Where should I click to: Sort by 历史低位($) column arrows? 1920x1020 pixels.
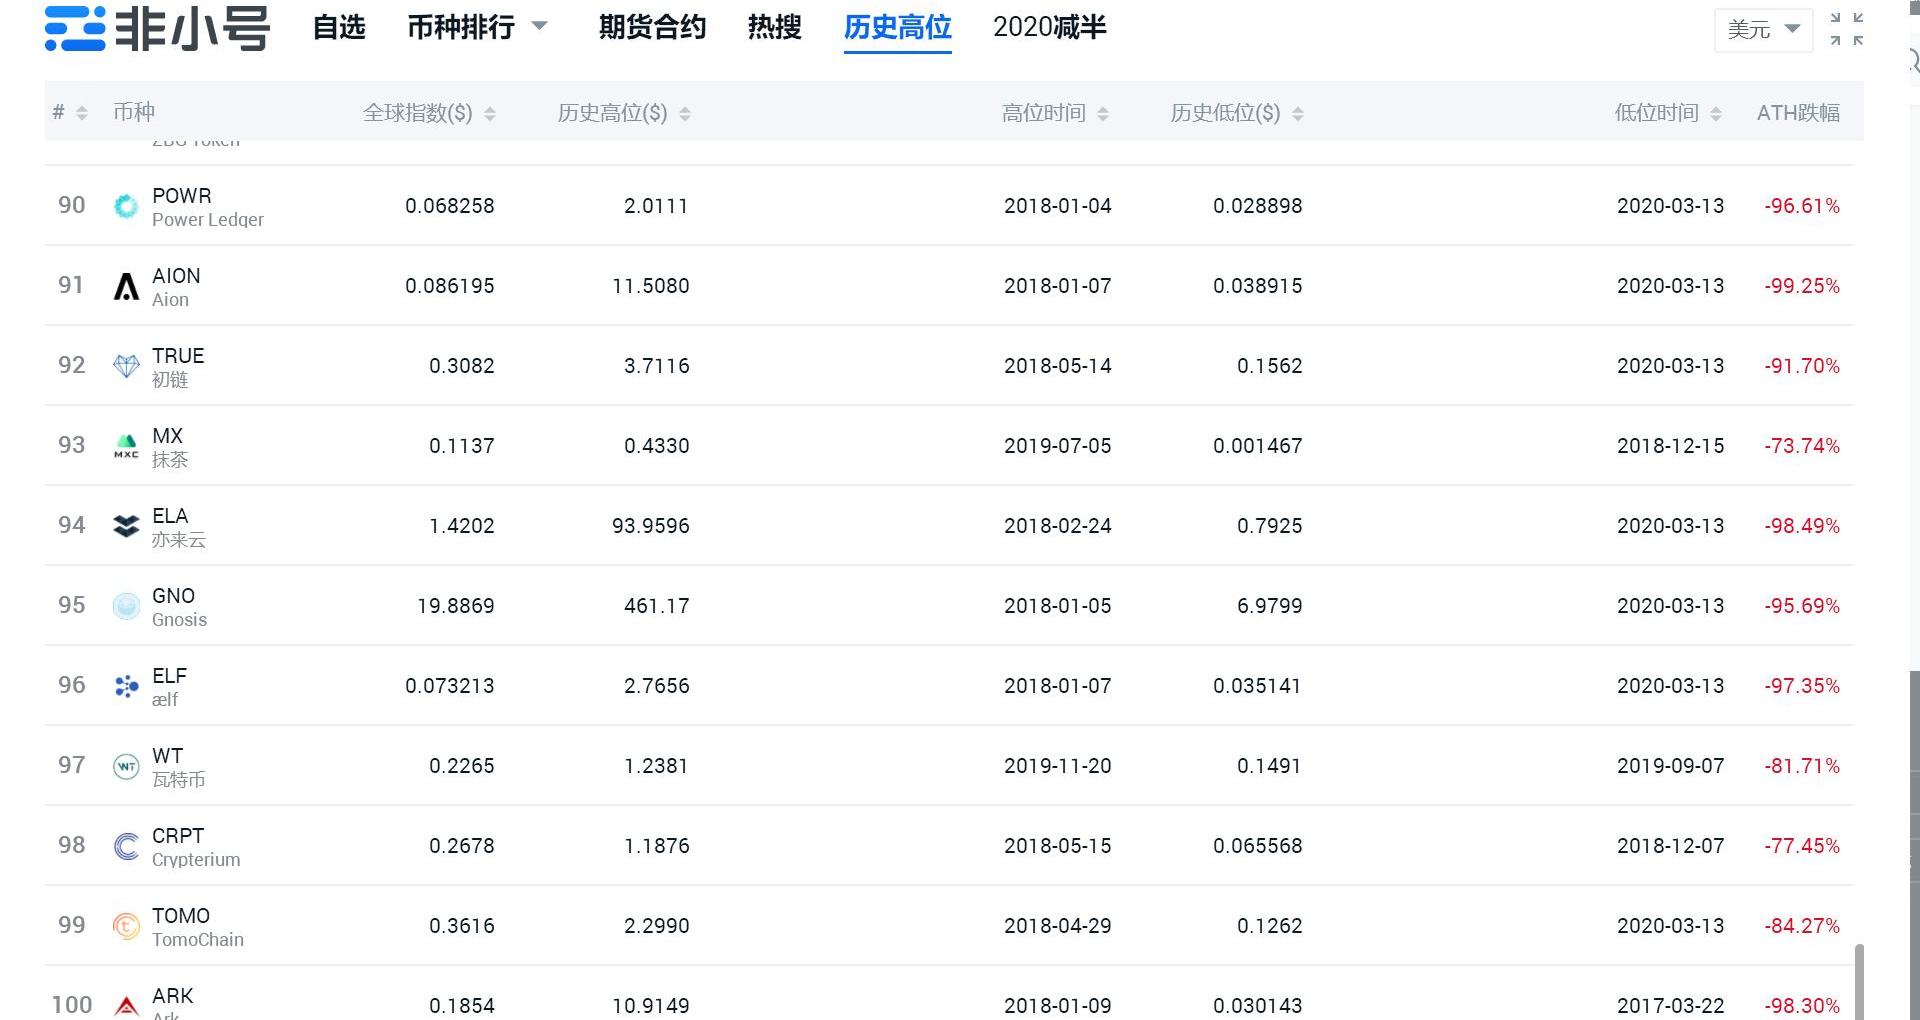pos(1297,114)
